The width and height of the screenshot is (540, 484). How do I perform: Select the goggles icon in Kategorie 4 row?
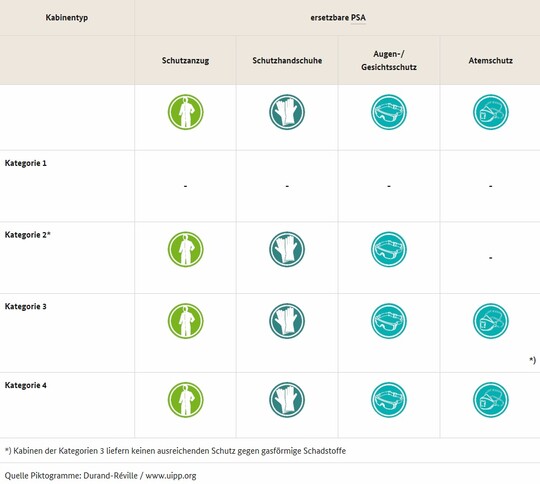click(x=389, y=400)
